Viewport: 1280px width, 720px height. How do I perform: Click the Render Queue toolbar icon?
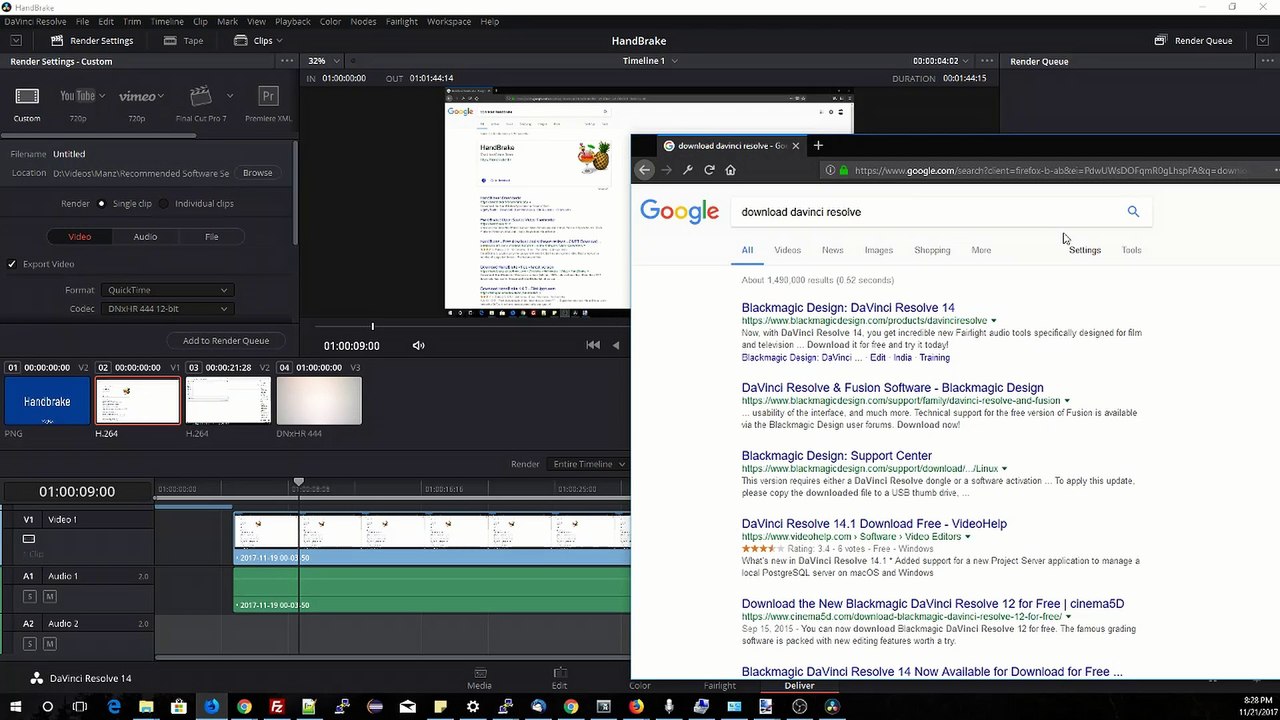coord(1160,41)
